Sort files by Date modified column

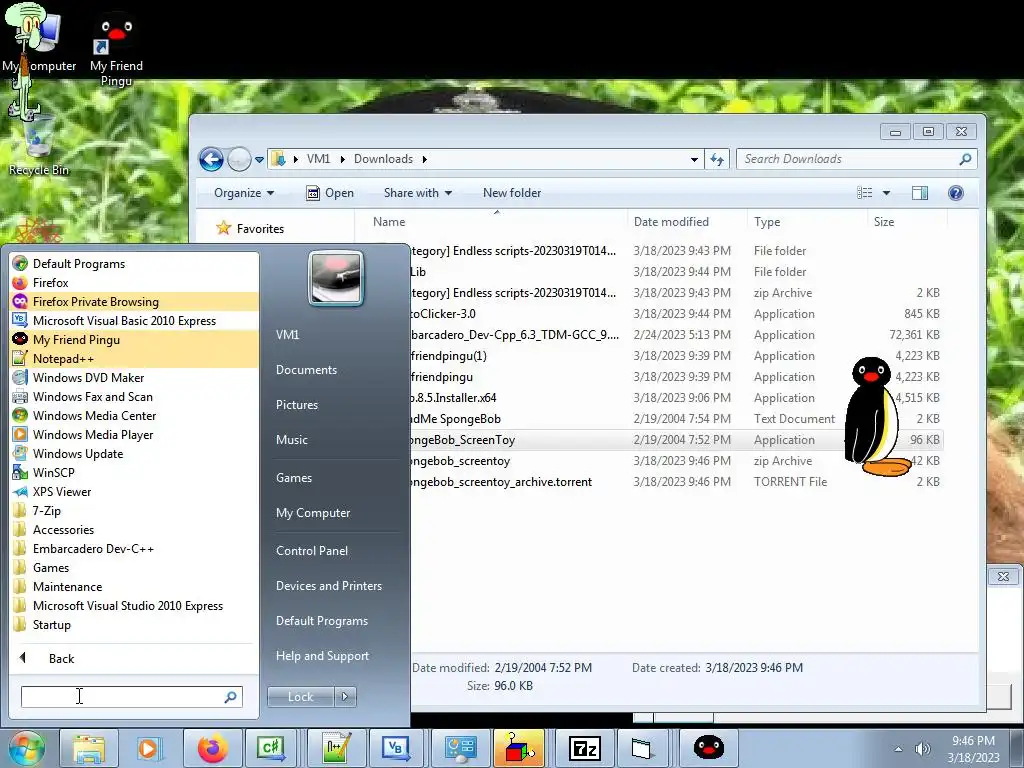tap(671, 222)
